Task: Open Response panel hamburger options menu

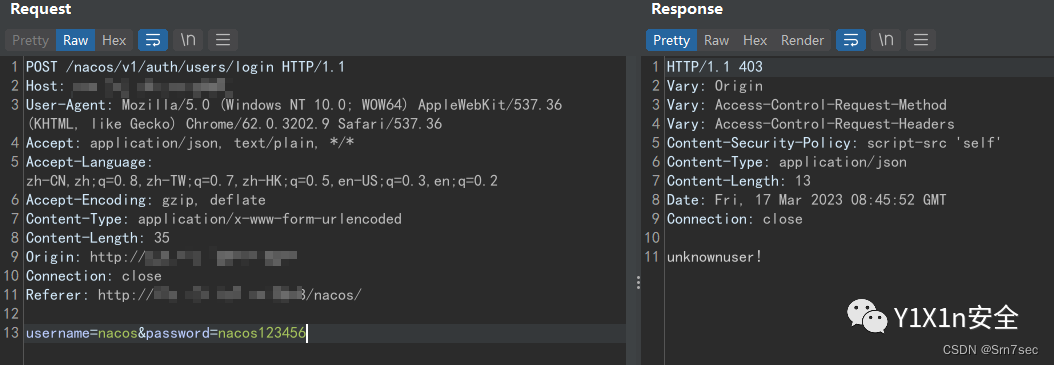Action: point(921,40)
